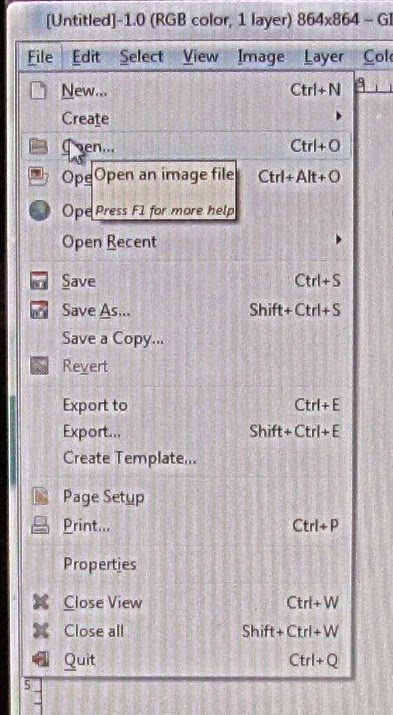Click the Save As disk icon
The height and width of the screenshot is (715, 393).
click(x=39, y=310)
